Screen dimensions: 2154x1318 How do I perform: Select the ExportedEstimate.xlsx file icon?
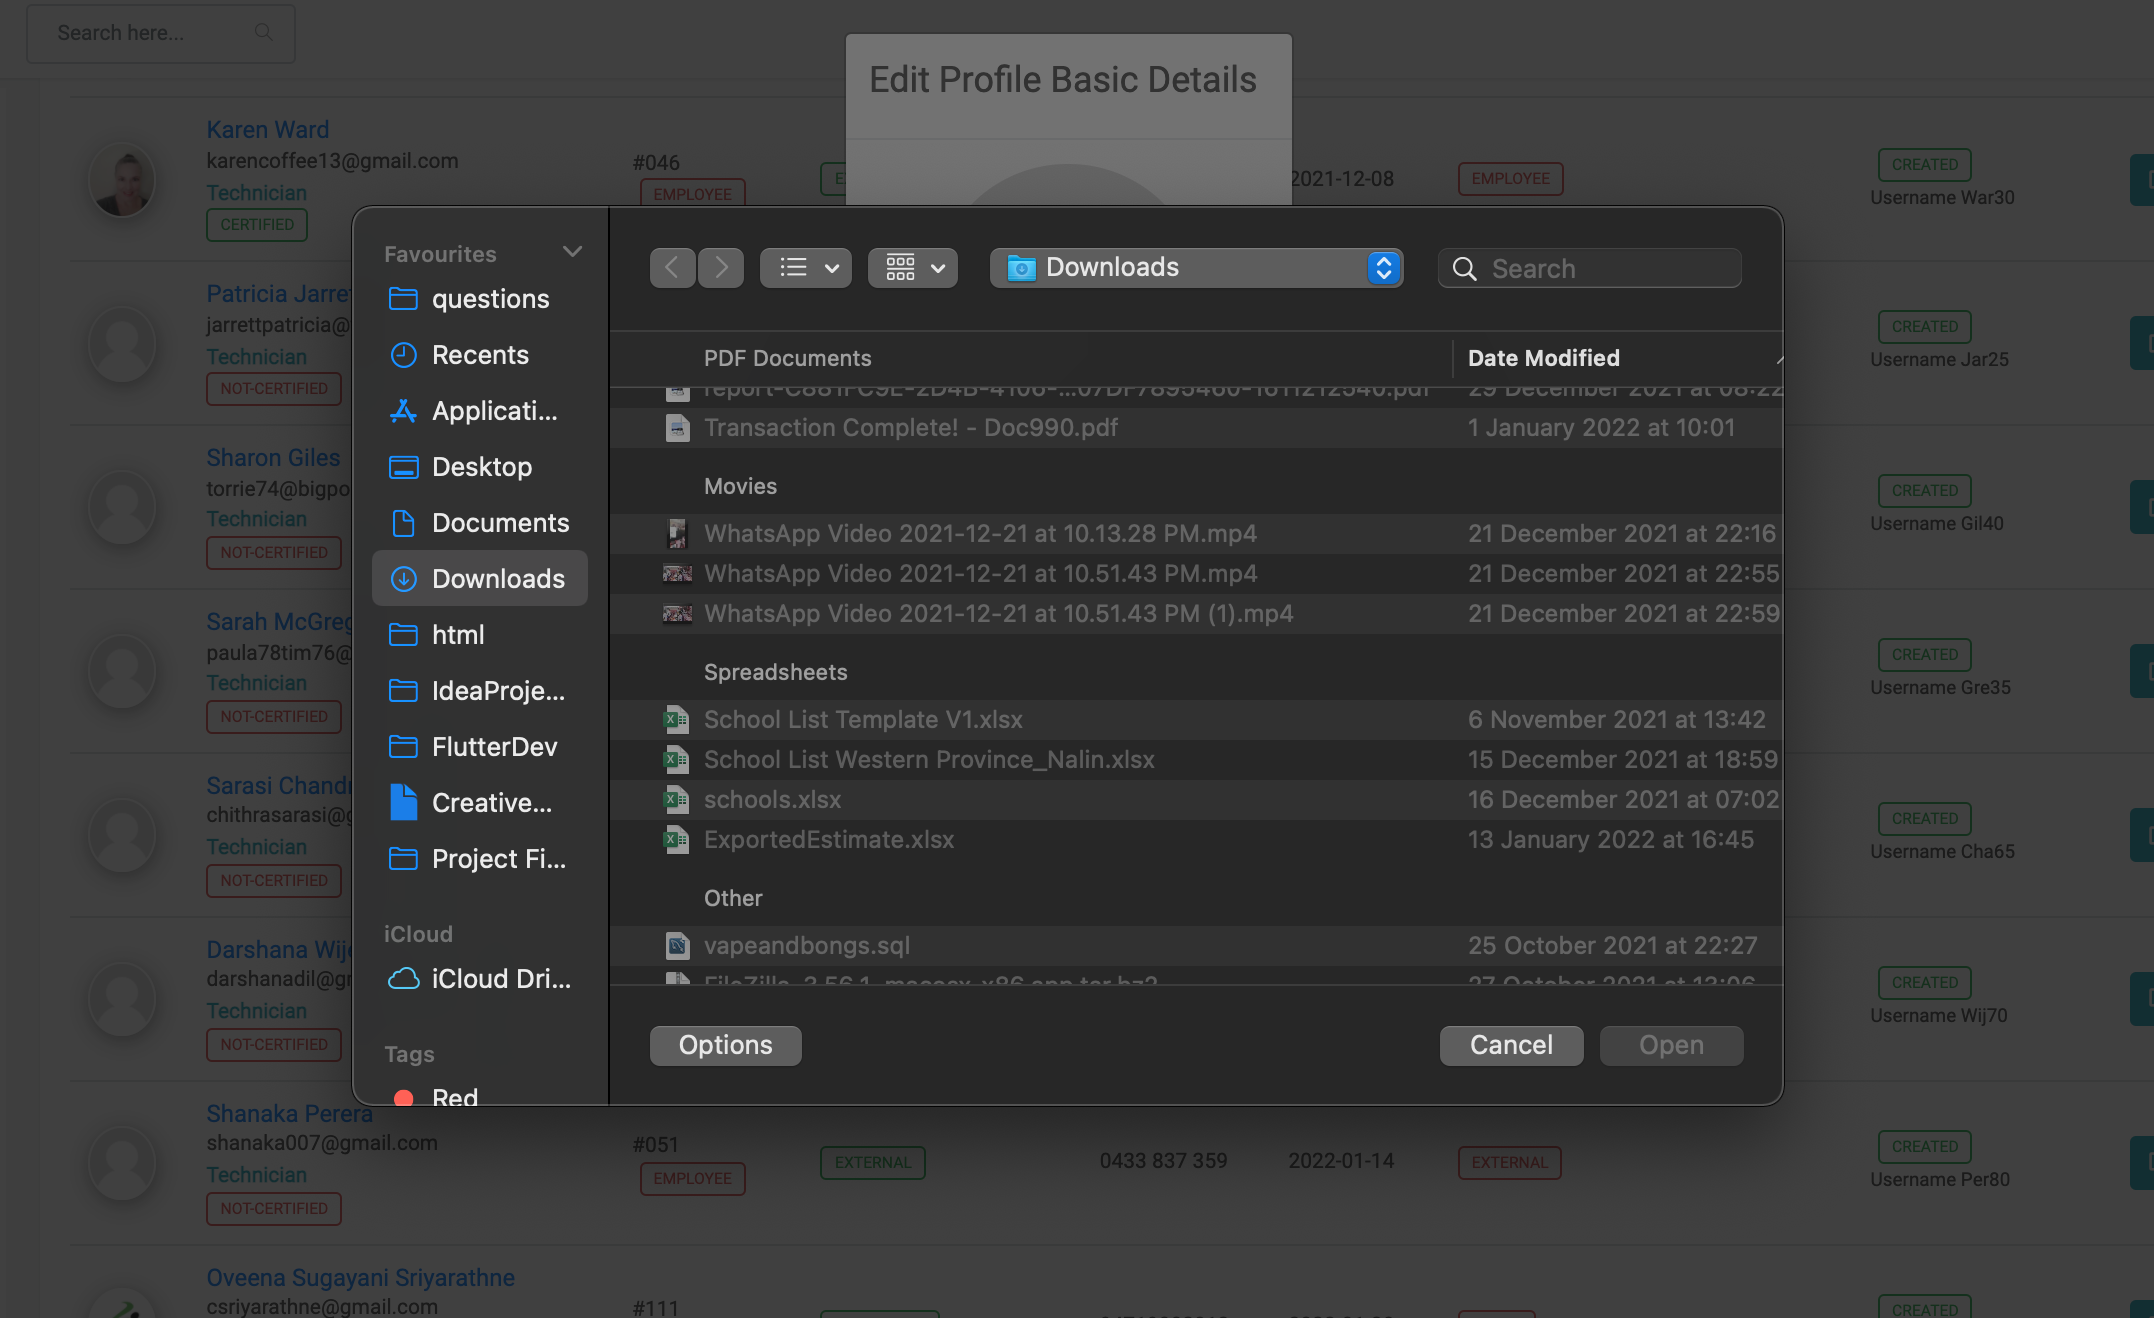pyautogui.click(x=677, y=840)
